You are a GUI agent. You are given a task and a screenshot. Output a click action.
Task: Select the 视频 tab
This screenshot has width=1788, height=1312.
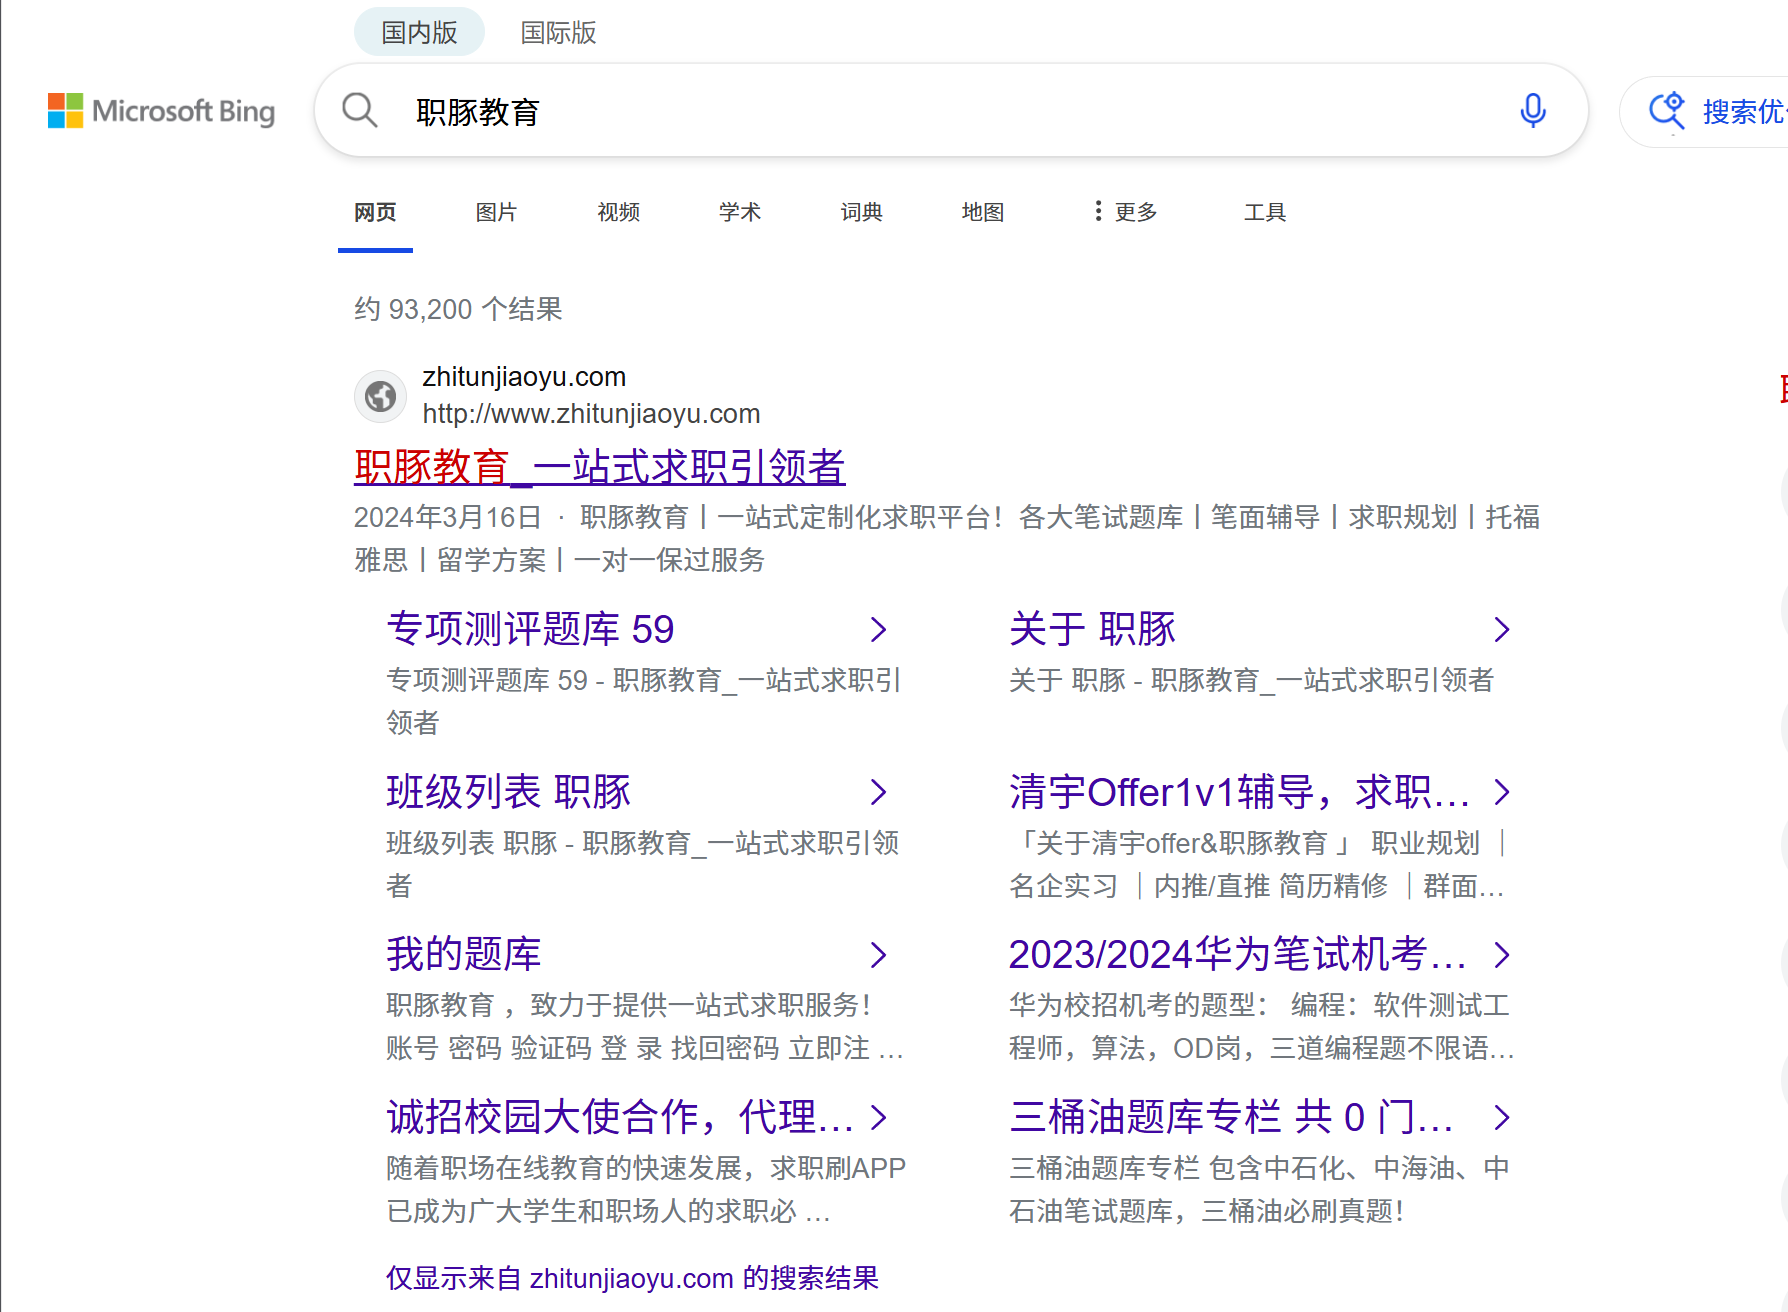[618, 212]
